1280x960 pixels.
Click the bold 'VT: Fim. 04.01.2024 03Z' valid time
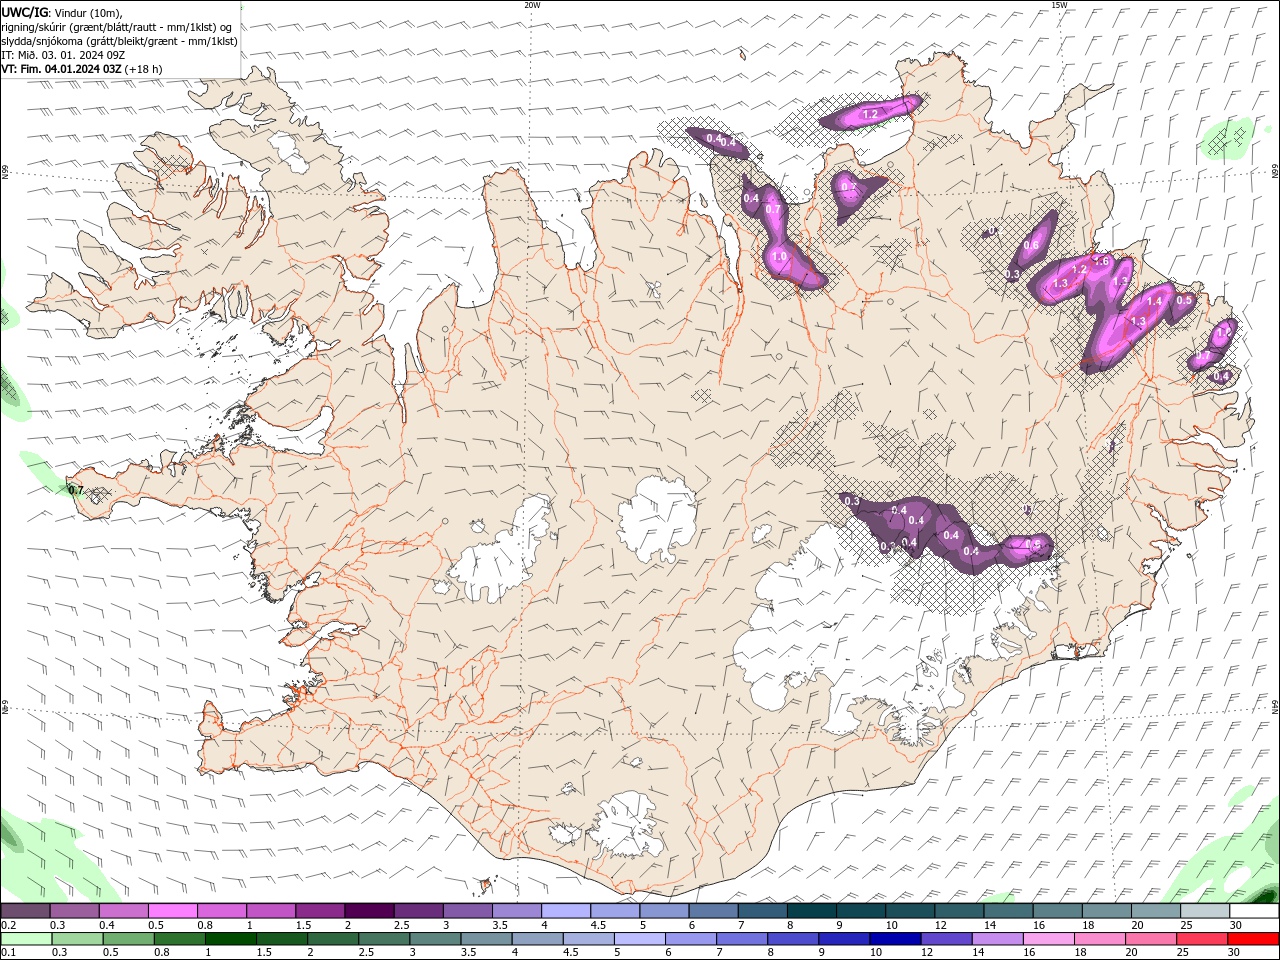pyautogui.click(x=62, y=69)
